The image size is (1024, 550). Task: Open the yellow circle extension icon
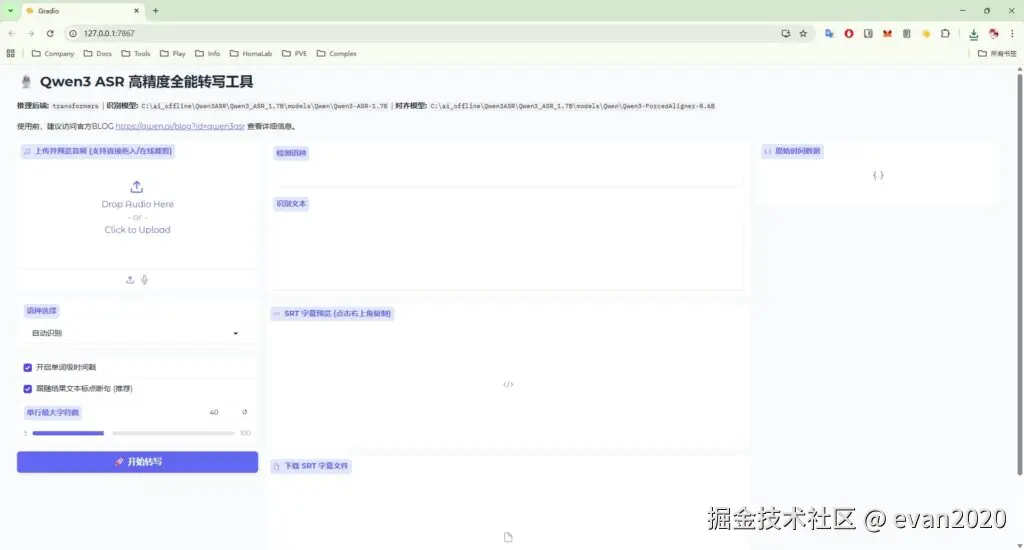pyautogui.click(x=926, y=33)
